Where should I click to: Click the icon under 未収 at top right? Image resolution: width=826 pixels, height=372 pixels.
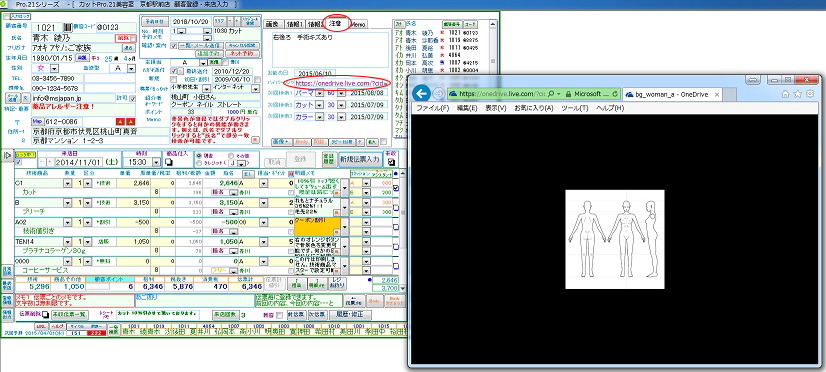[391, 162]
